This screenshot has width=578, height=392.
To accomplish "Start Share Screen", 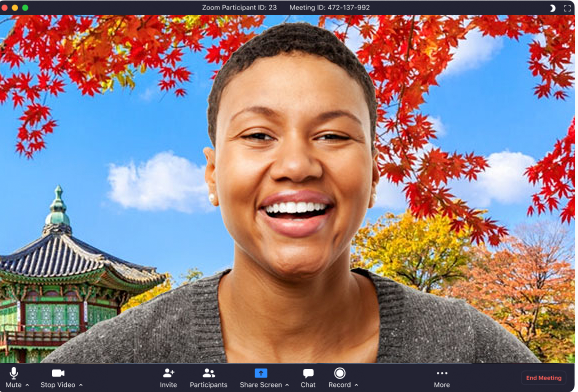I will (261, 378).
